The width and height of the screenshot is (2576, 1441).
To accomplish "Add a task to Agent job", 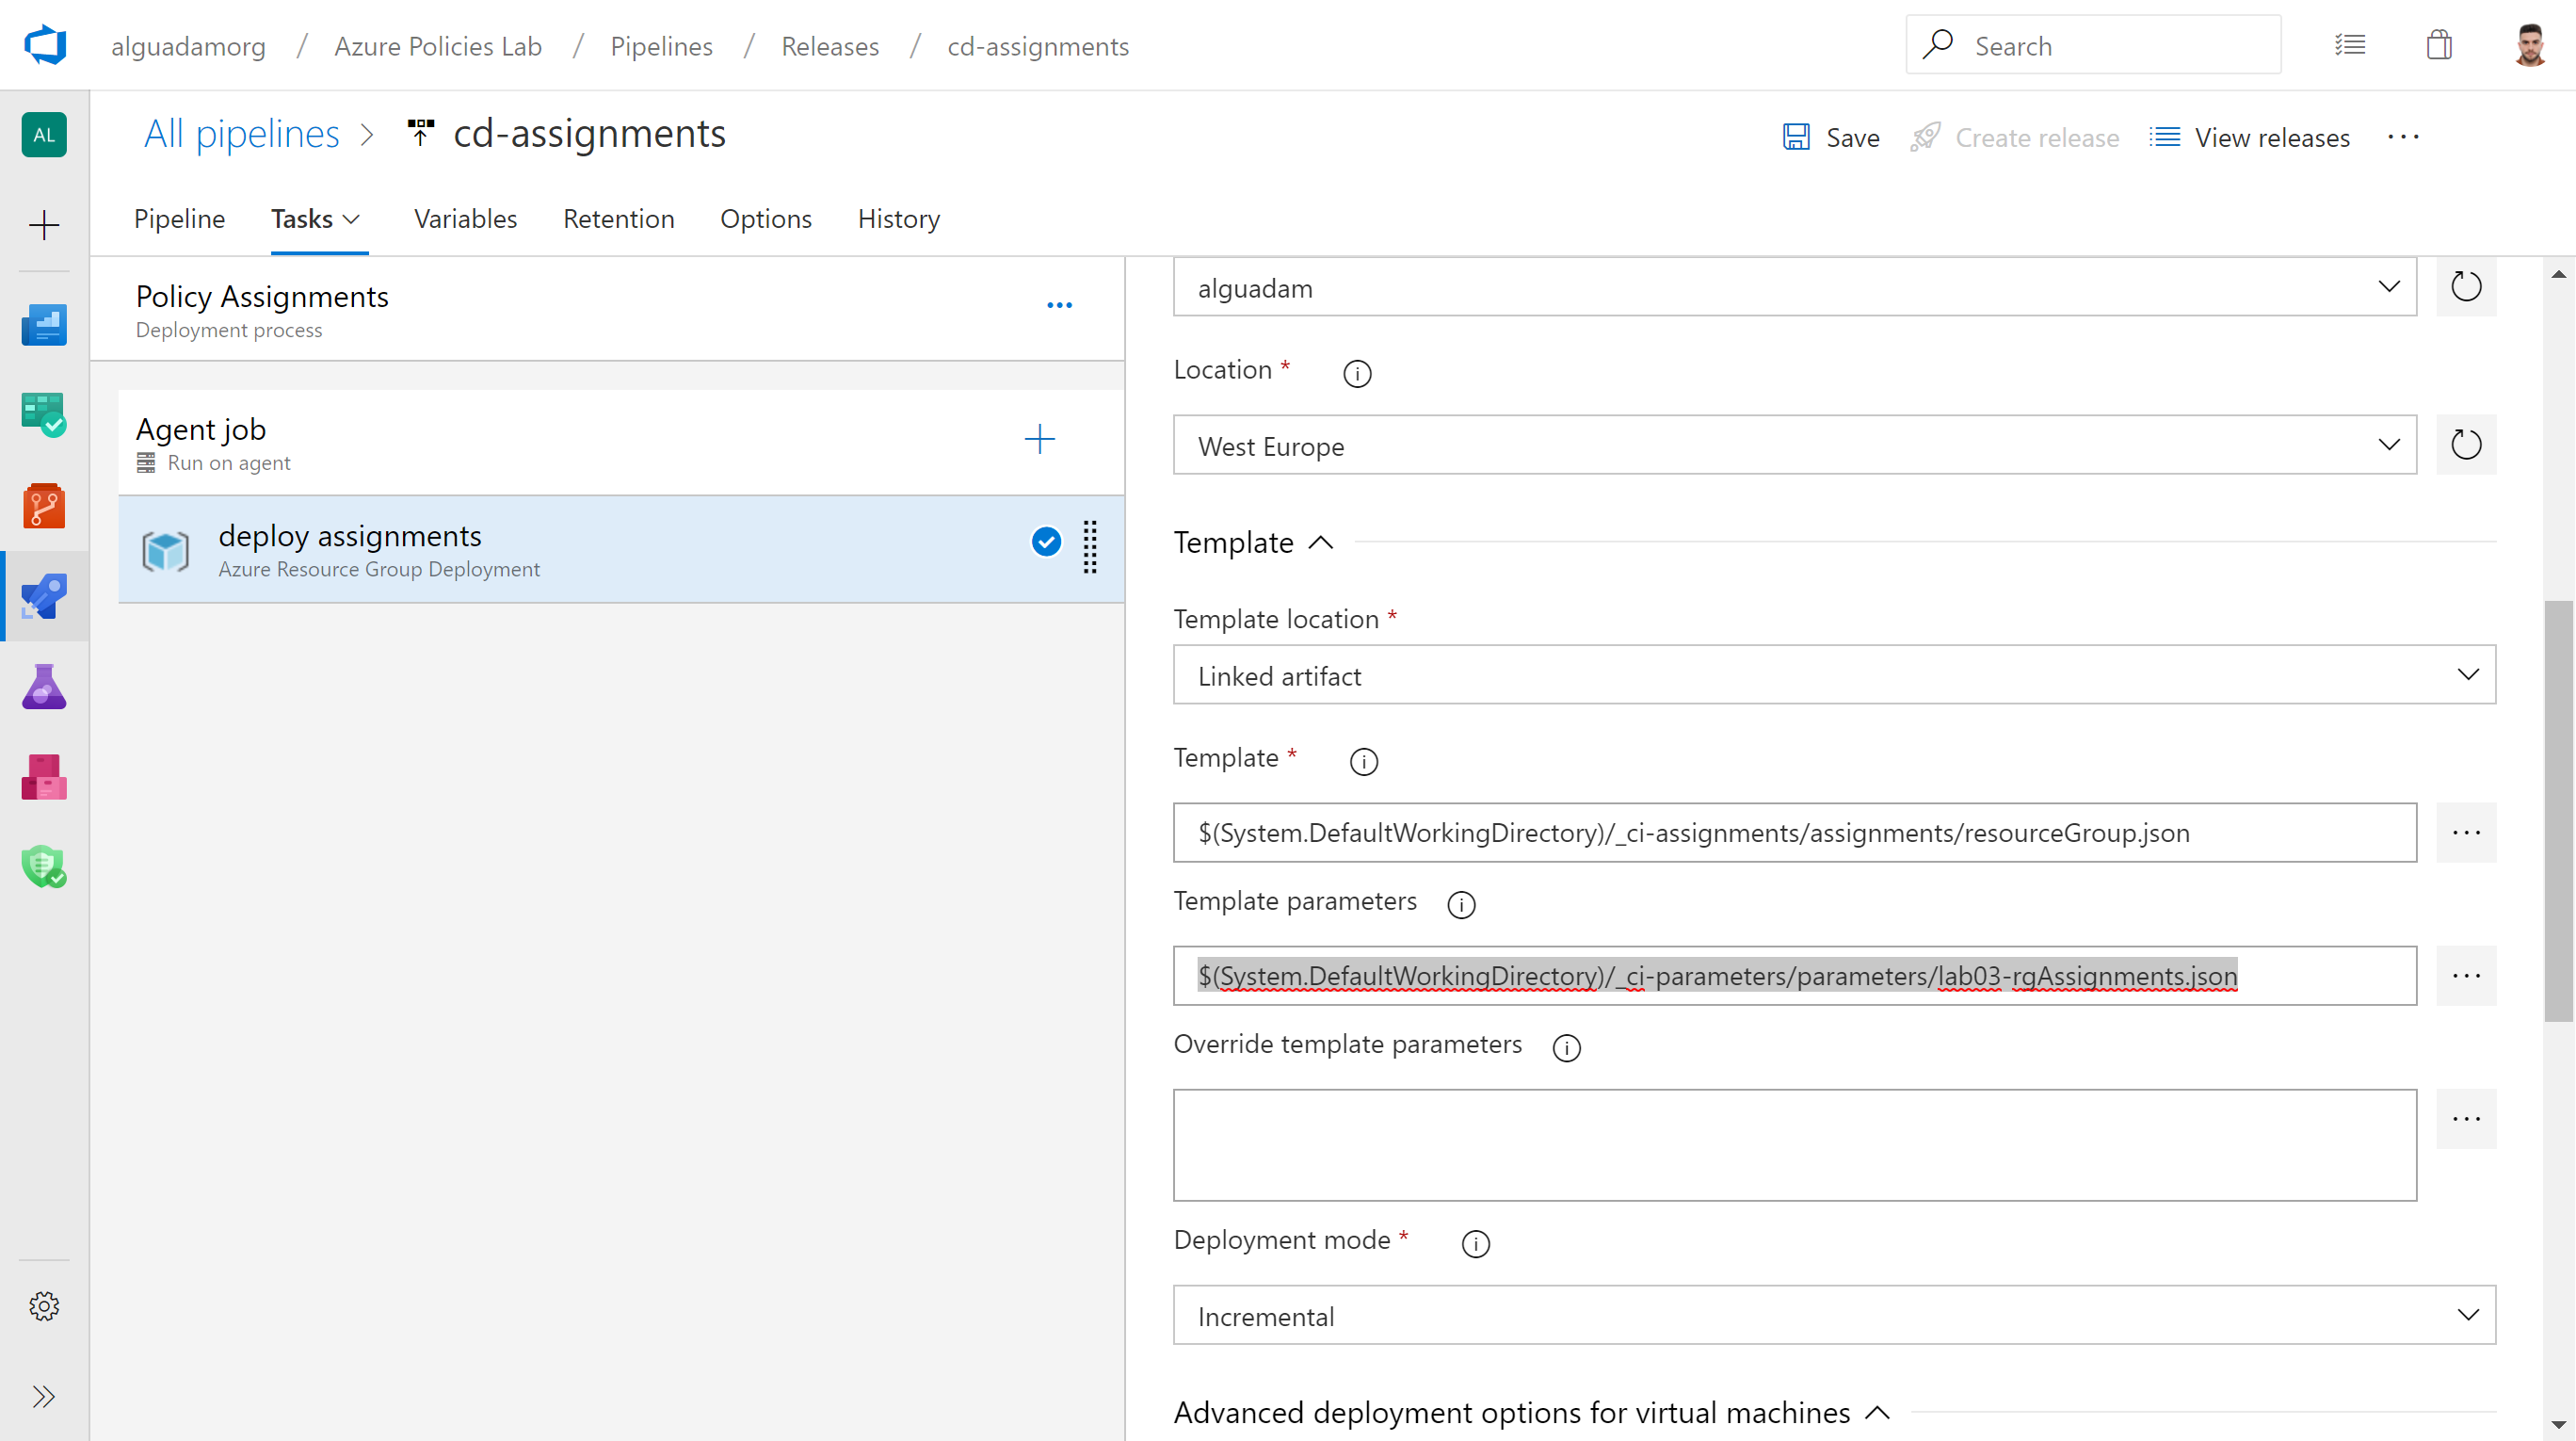I will (x=1040, y=439).
